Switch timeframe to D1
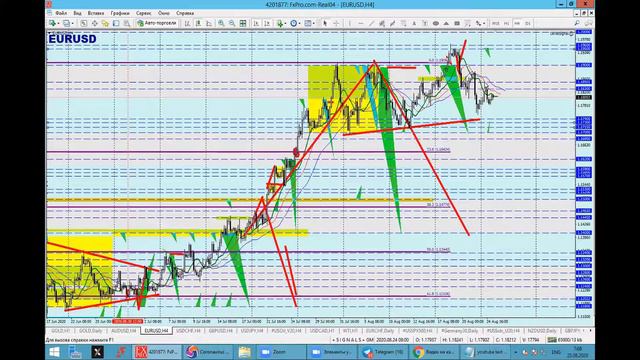 pos(528,23)
